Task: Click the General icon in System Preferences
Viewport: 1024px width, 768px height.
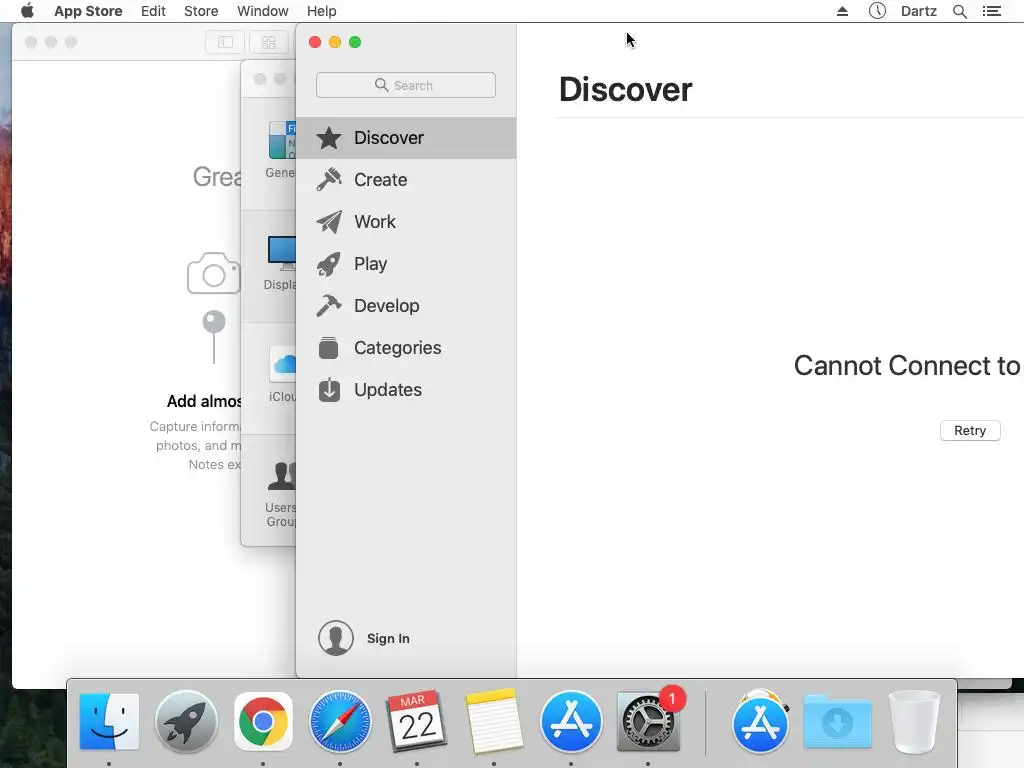Action: [282, 140]
